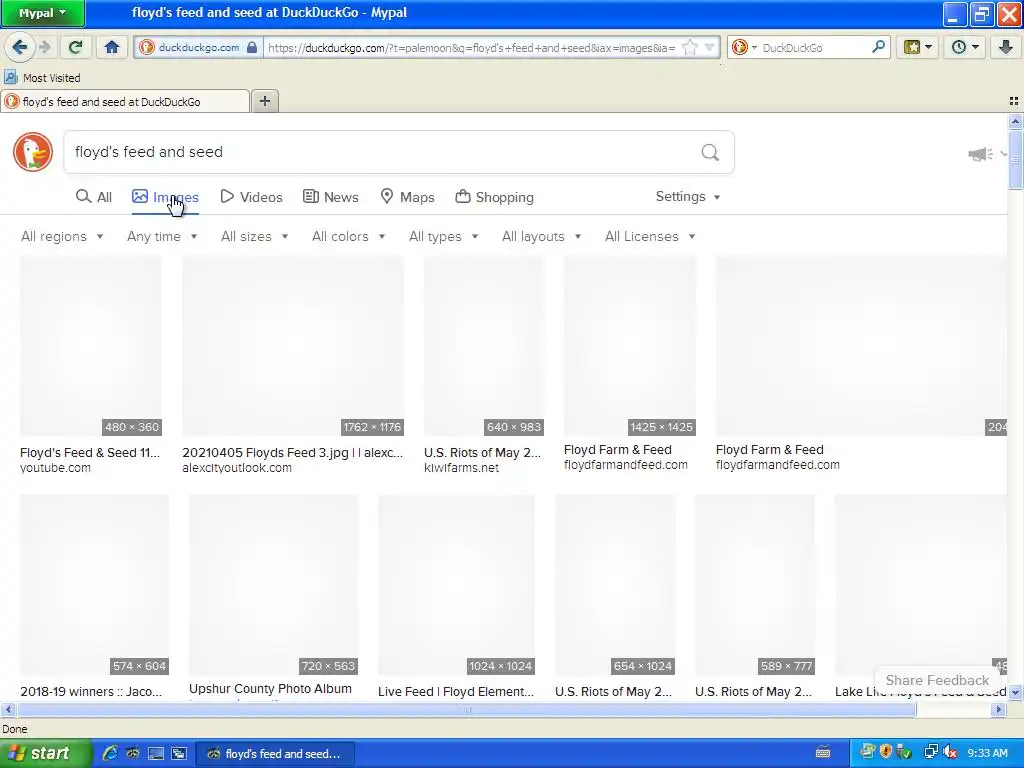Click the volume muted tray icon
This screenshot has width=1024, height=768.
click(x=950, y=752)
